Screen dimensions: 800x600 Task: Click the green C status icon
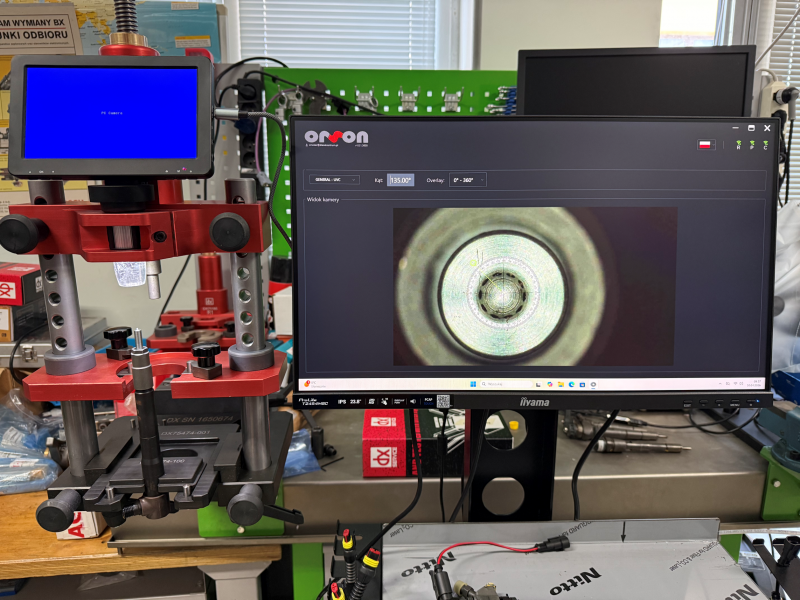tap(765, 146)
